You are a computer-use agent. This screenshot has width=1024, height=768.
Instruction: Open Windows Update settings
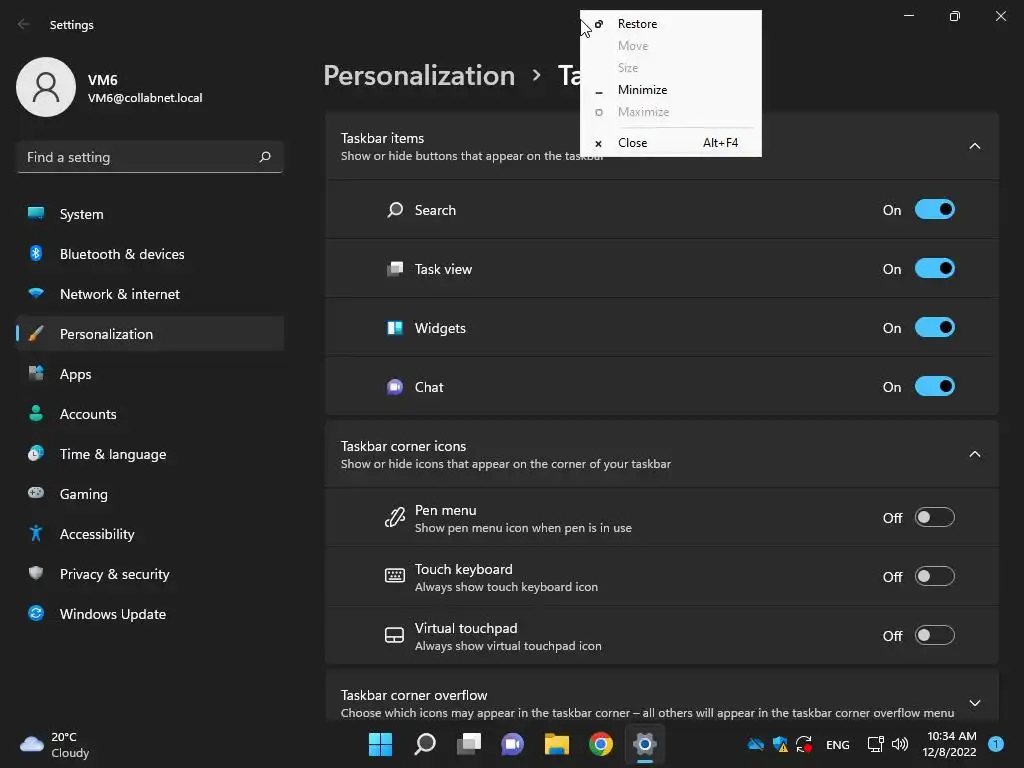(x=150, y=614)
